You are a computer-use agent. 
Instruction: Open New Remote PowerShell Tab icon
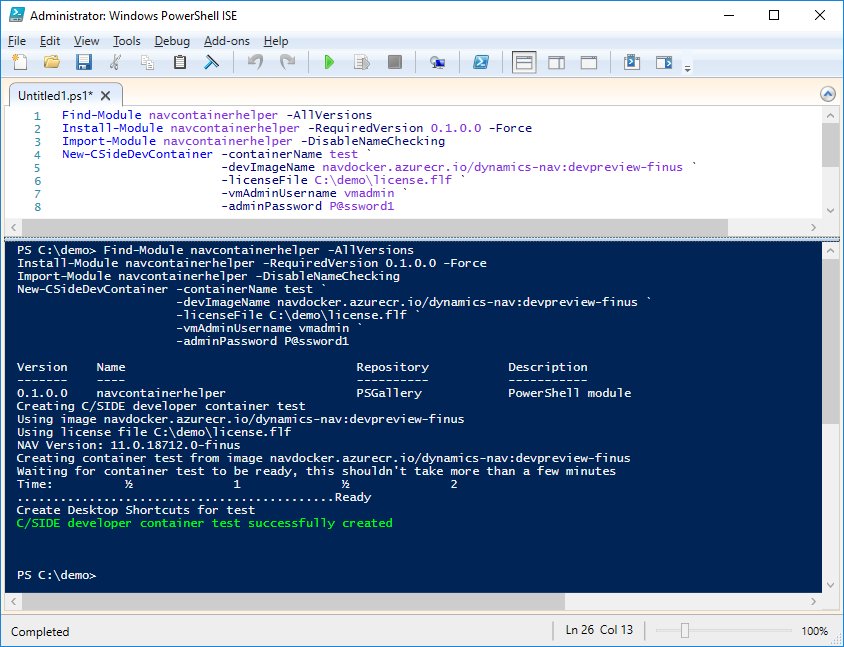pyautogui.click(x=437, y=62)
